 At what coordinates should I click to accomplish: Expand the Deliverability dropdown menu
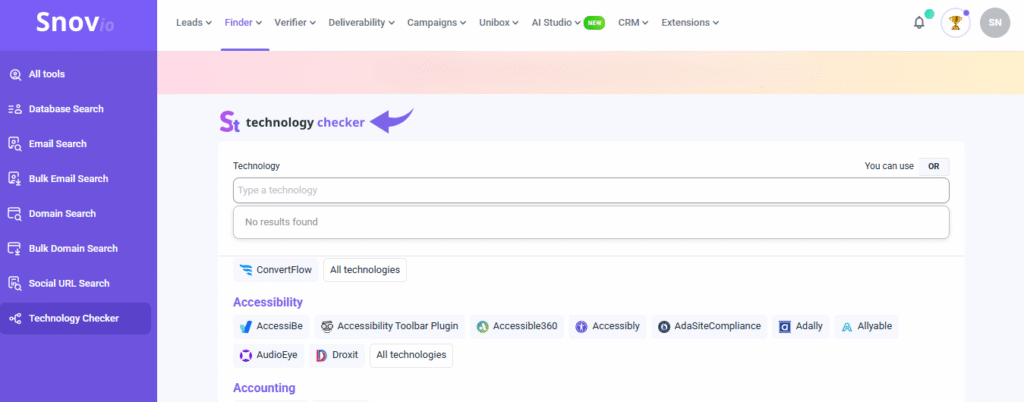pos(361,22)
